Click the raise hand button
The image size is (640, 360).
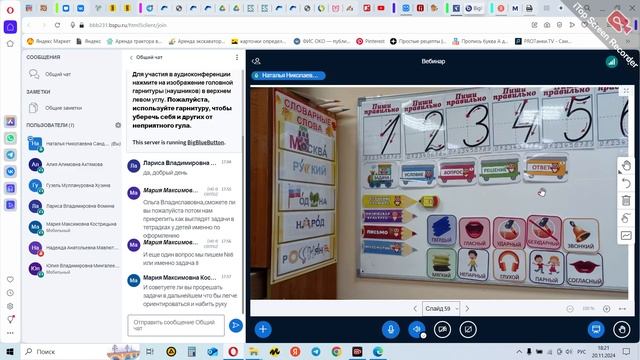(x=622, y=329)
